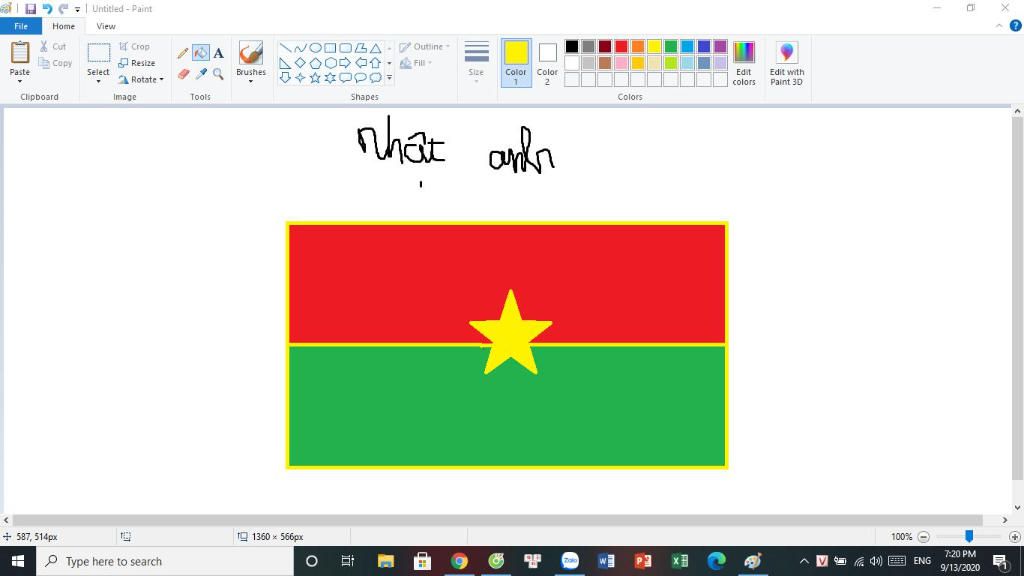Select the Magnifier tool
The height and width of the screenshot is (576, 1024).
(218, 74)
